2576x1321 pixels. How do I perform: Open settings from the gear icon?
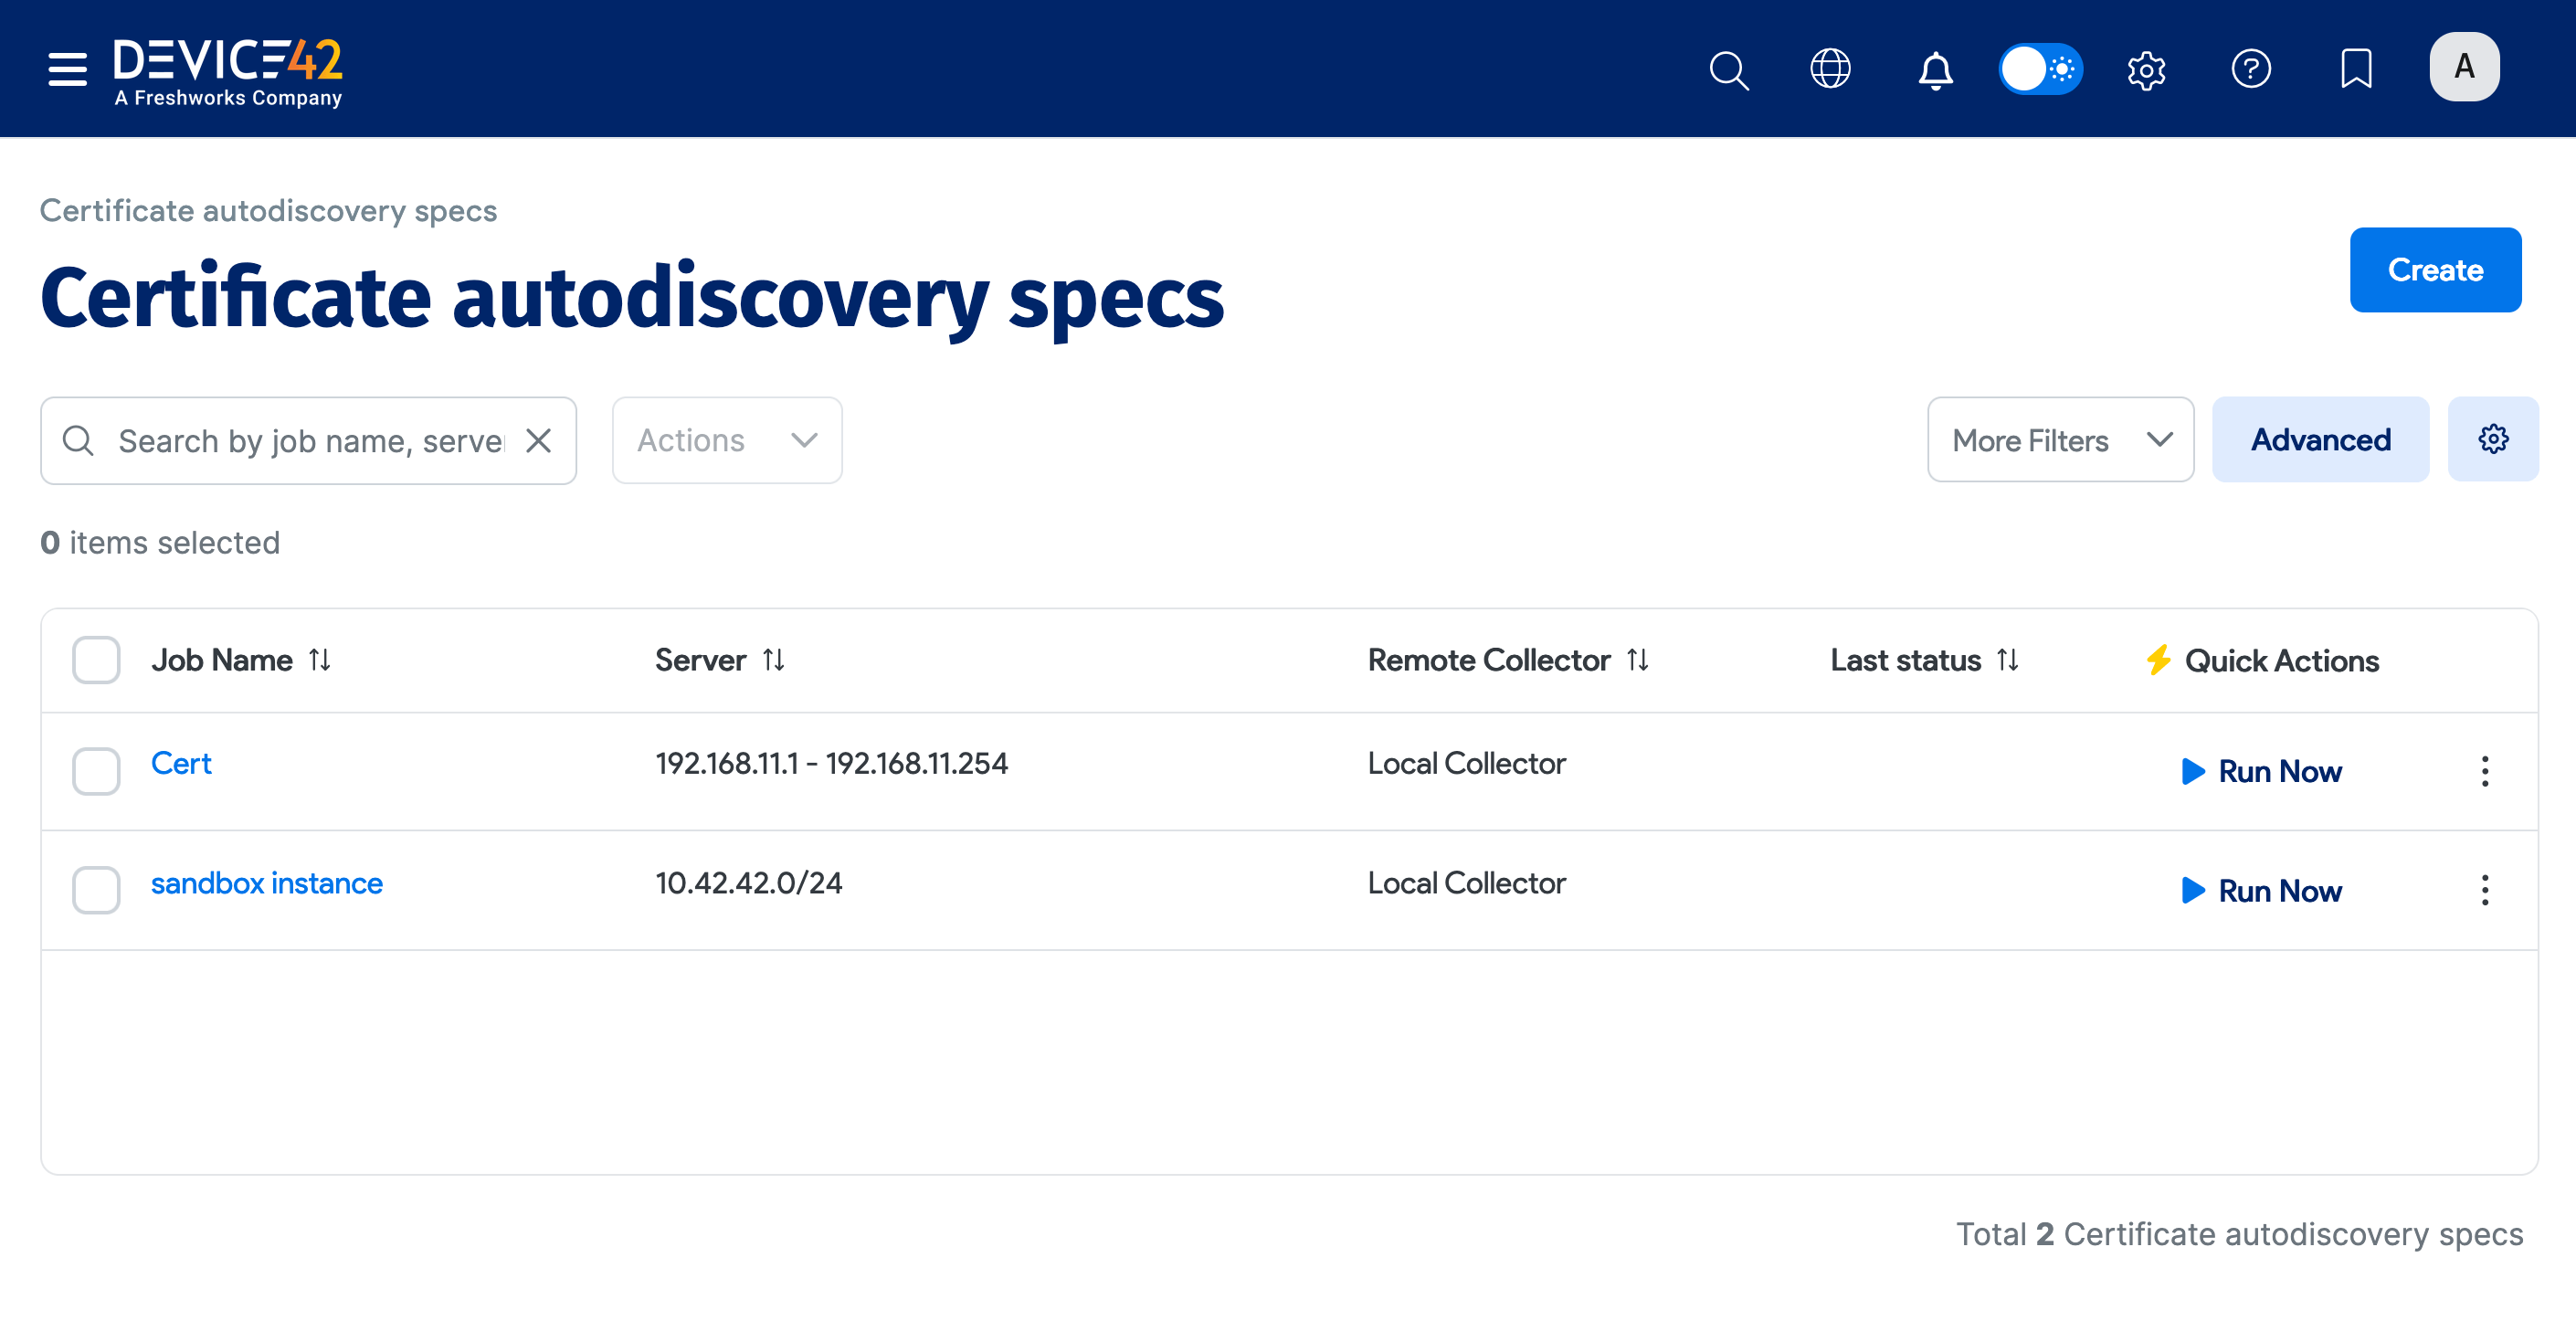(x=2146, y=70)
